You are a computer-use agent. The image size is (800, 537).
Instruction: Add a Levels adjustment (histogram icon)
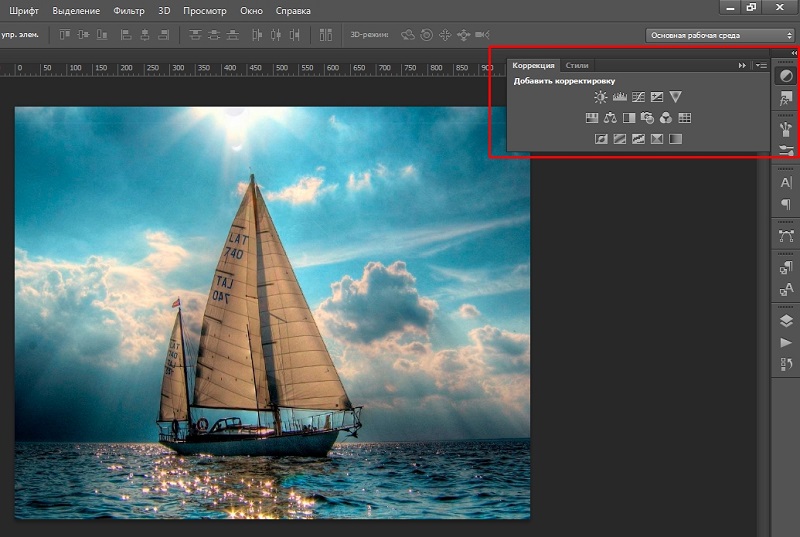(619, 97)
